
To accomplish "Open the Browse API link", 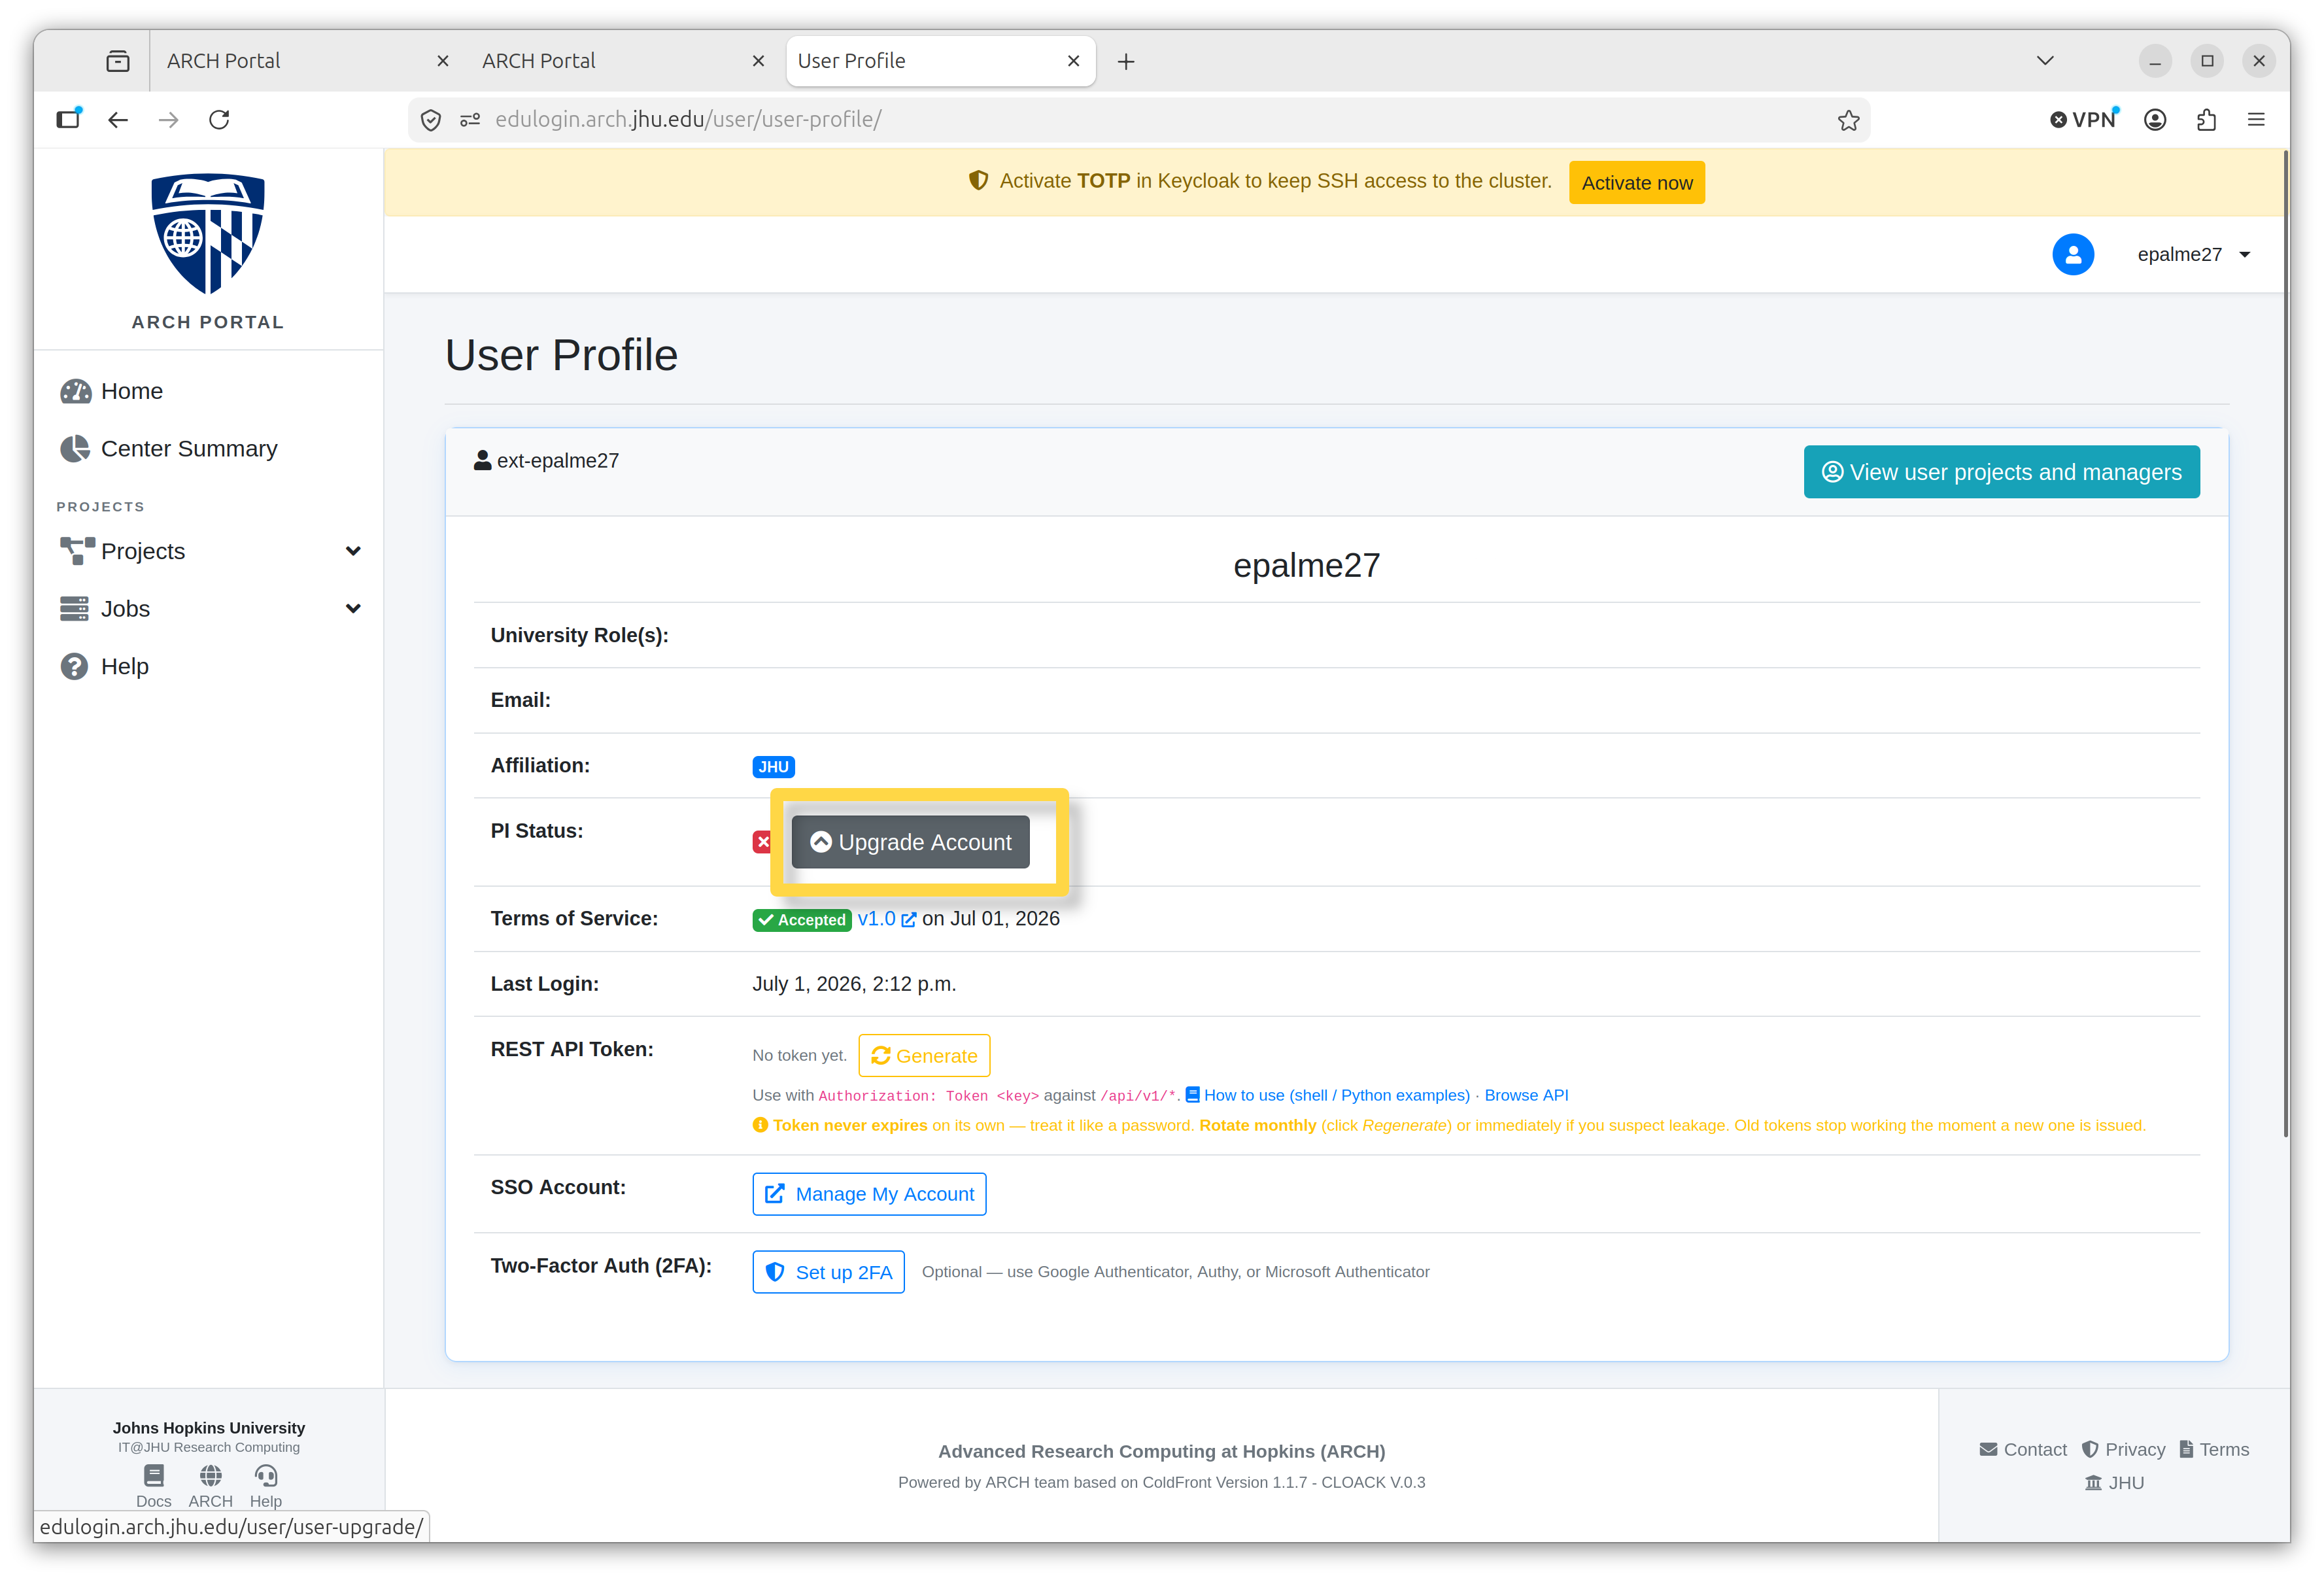I will (1526, 1095).
